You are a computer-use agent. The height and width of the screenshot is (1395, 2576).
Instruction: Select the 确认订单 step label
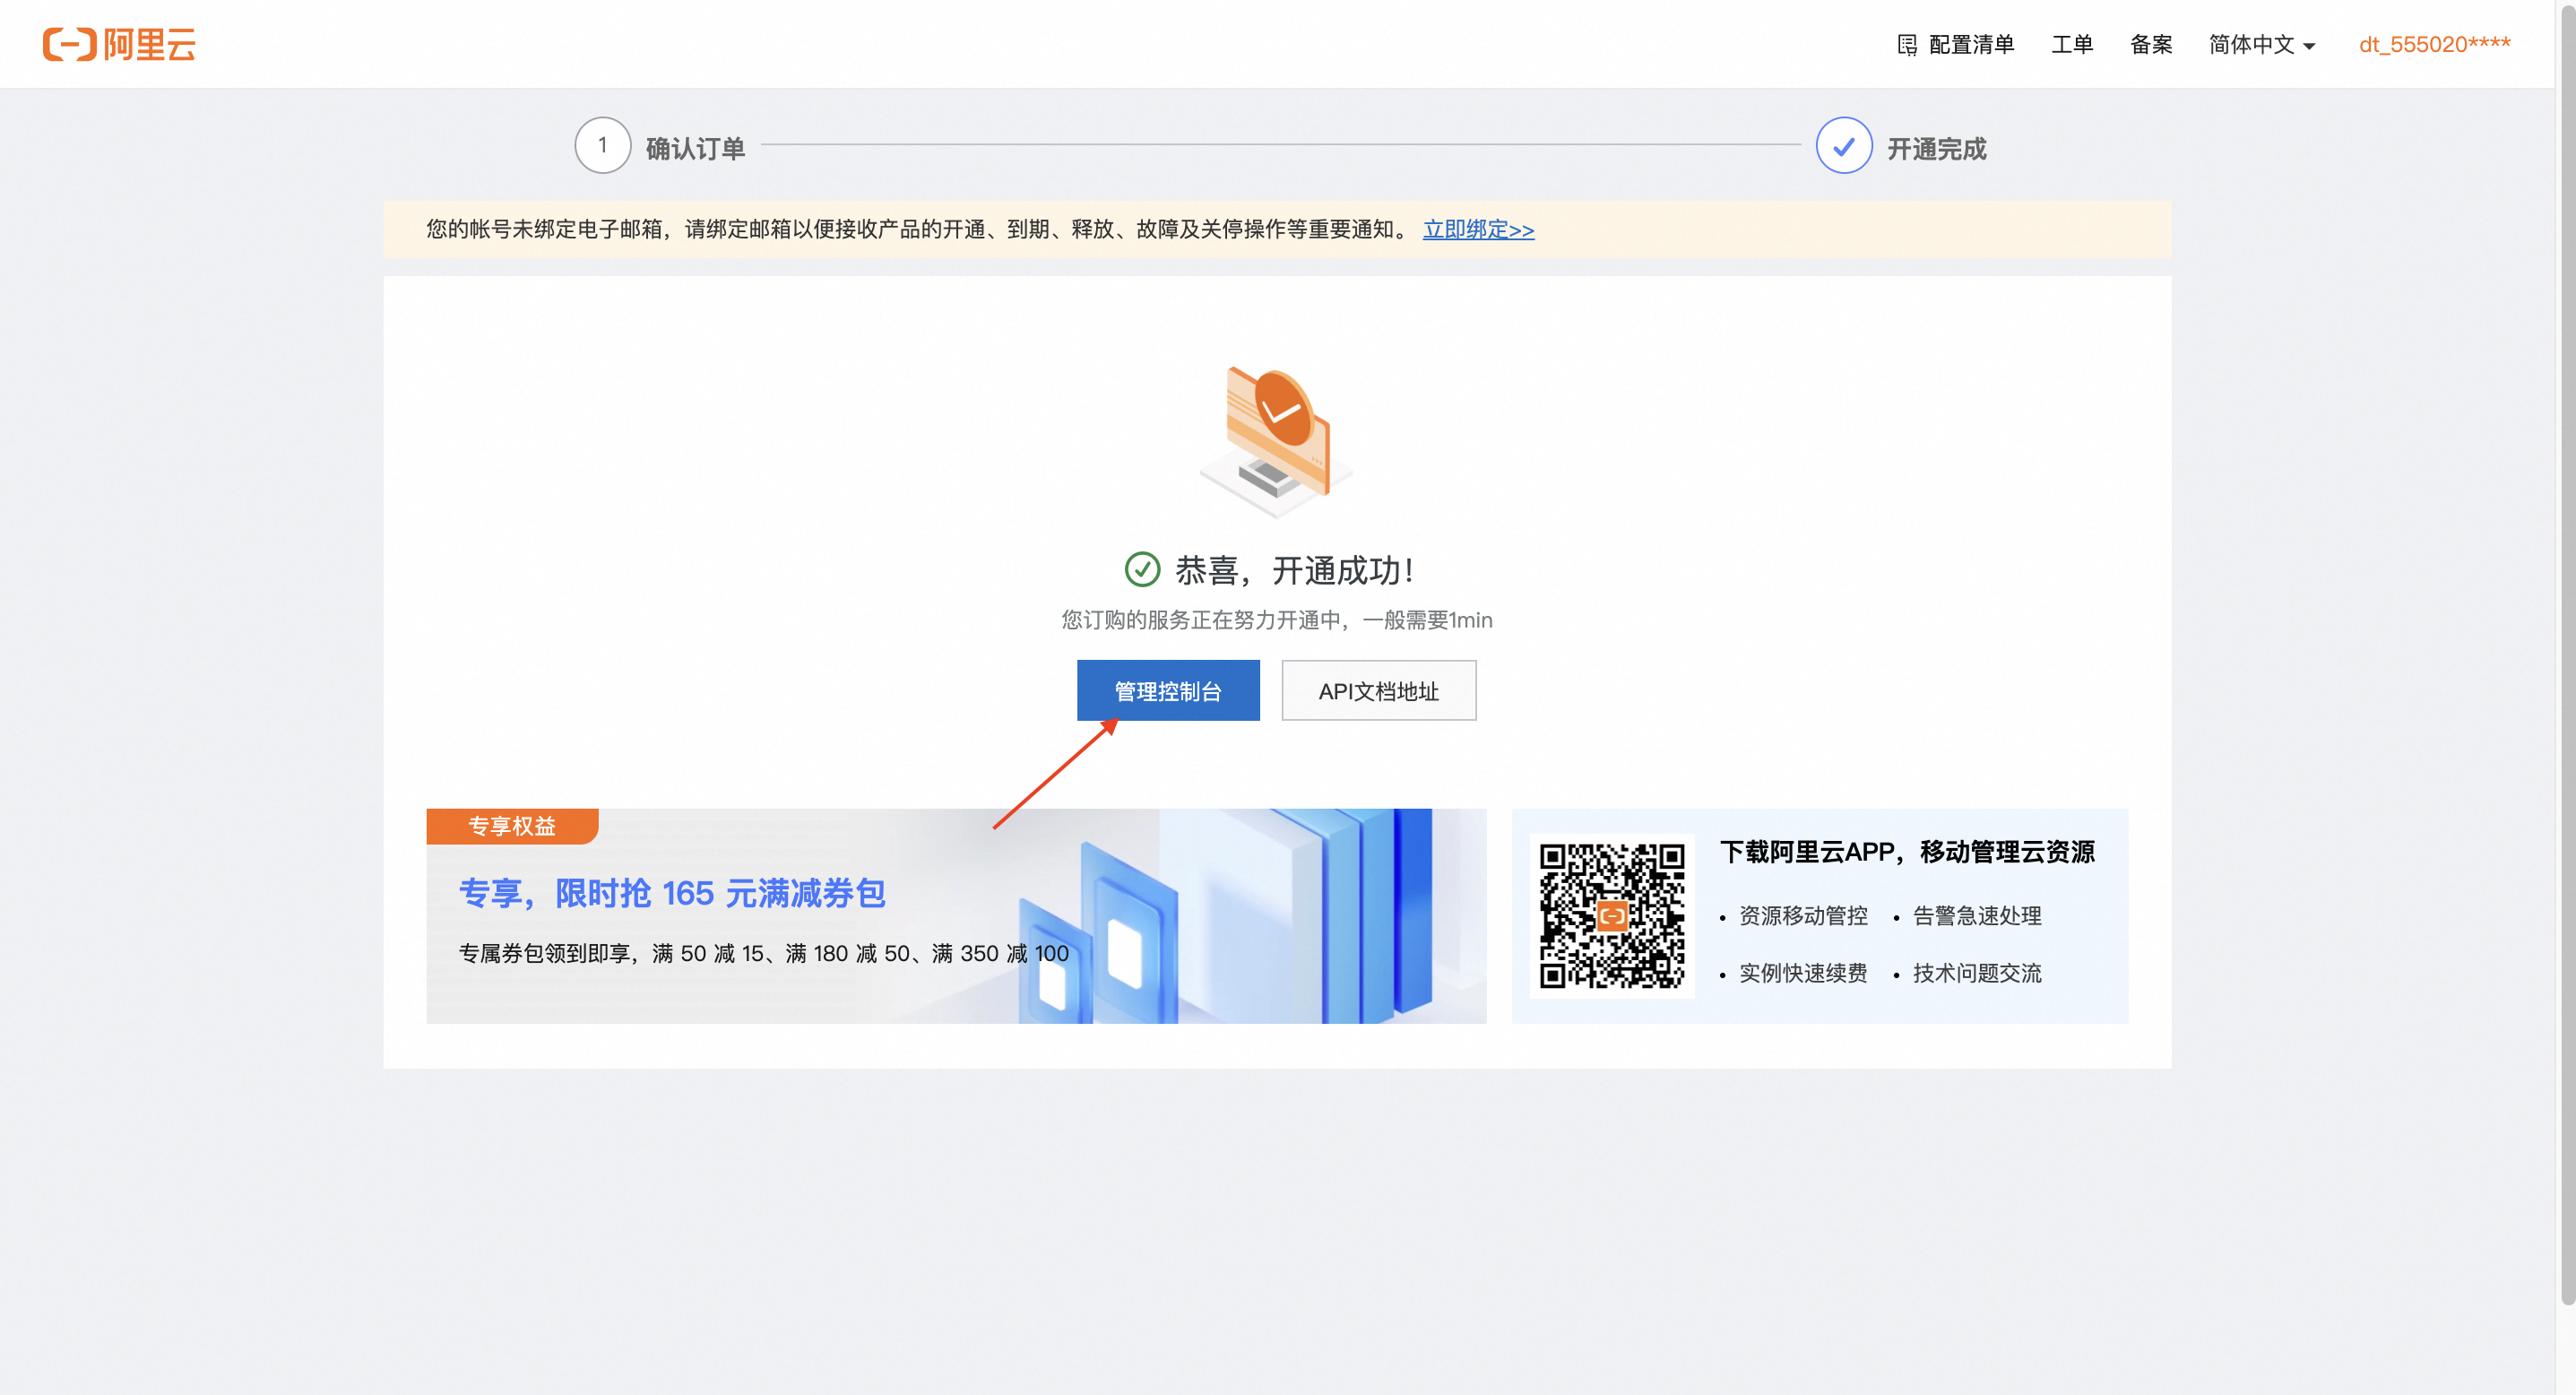694,147
